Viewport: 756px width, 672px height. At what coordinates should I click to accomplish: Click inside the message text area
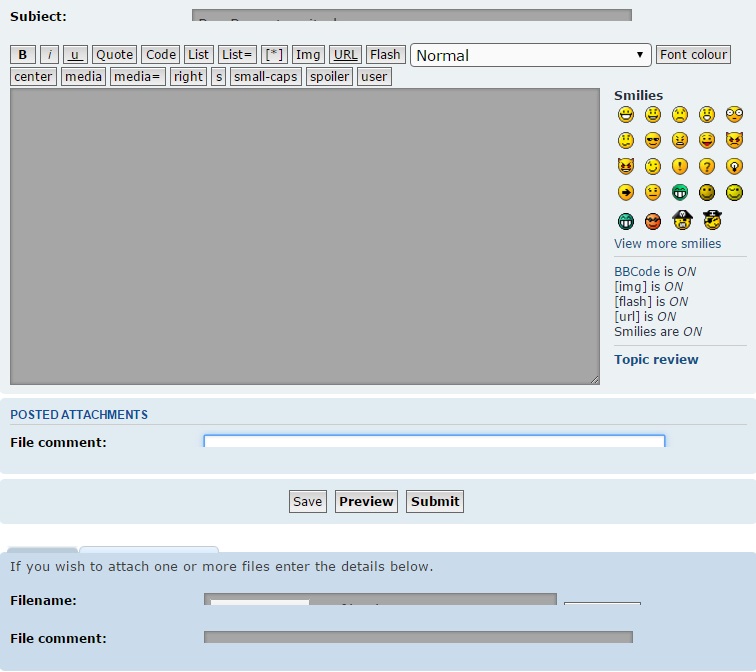(x=305, y=236)
